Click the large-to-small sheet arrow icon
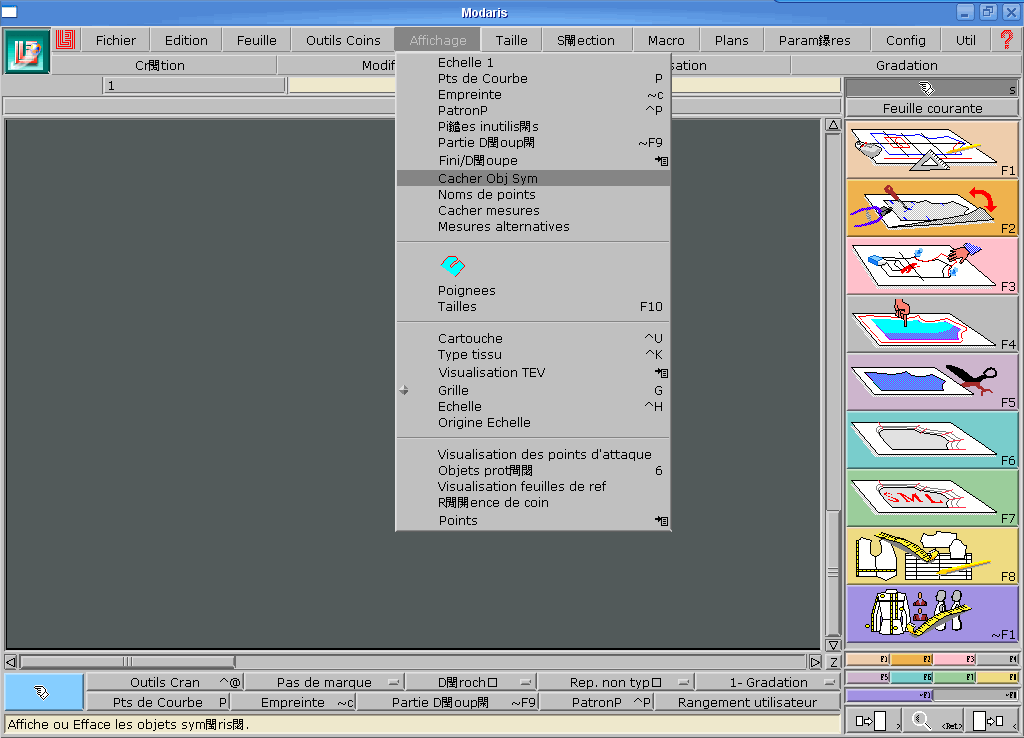 click(988, 721)
